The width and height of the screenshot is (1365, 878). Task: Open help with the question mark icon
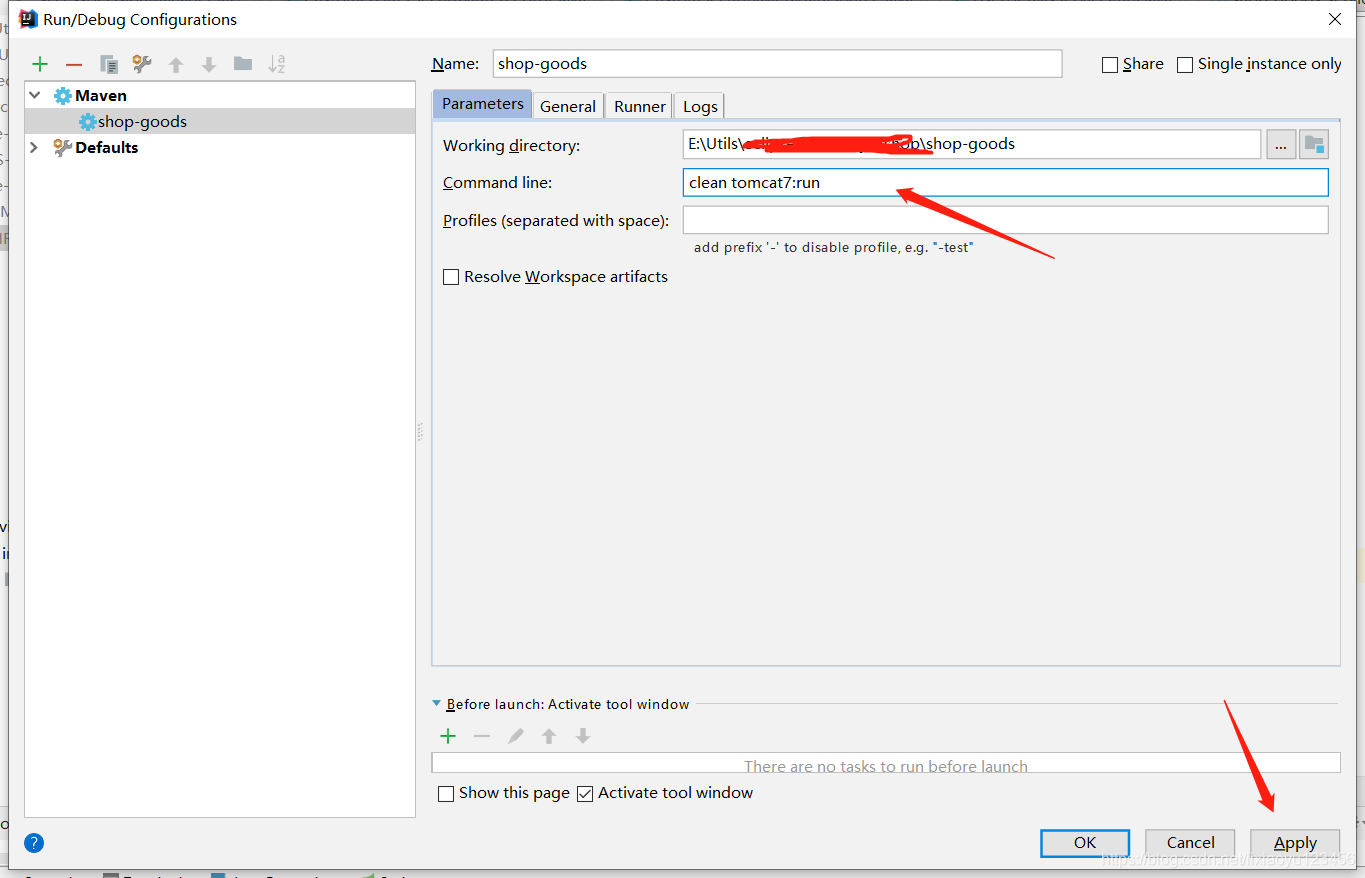point(34,843)
